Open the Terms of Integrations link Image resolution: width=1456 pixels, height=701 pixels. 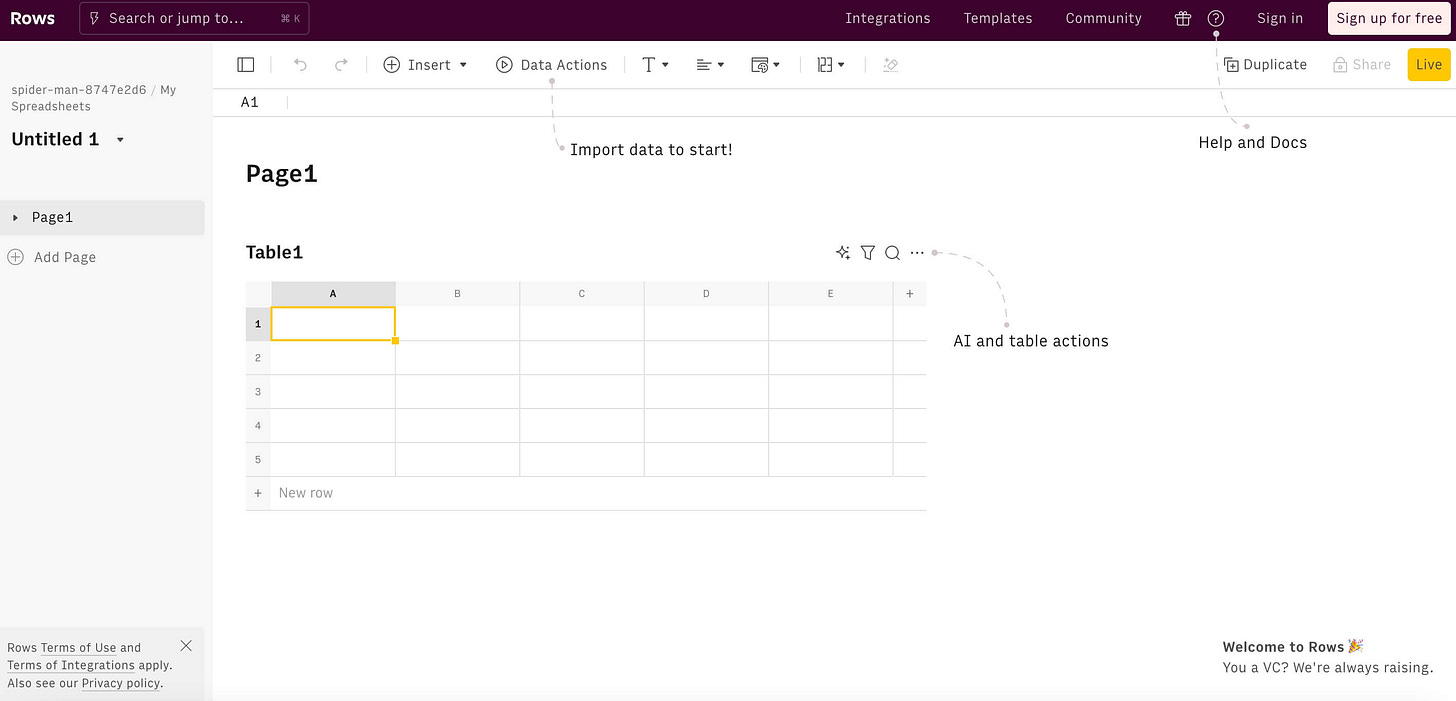[x=71, y=666]
